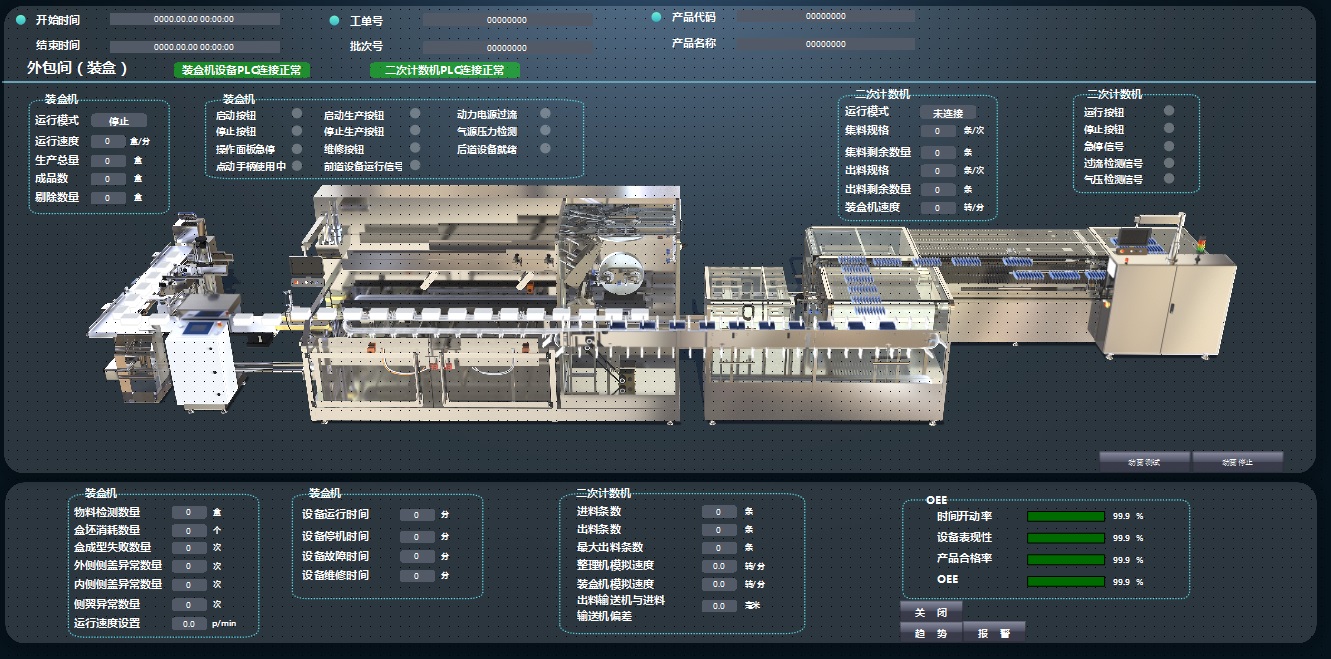
Task: Click the 出料输送机与进料输送机偏差 value field
Action: (719, 606)
